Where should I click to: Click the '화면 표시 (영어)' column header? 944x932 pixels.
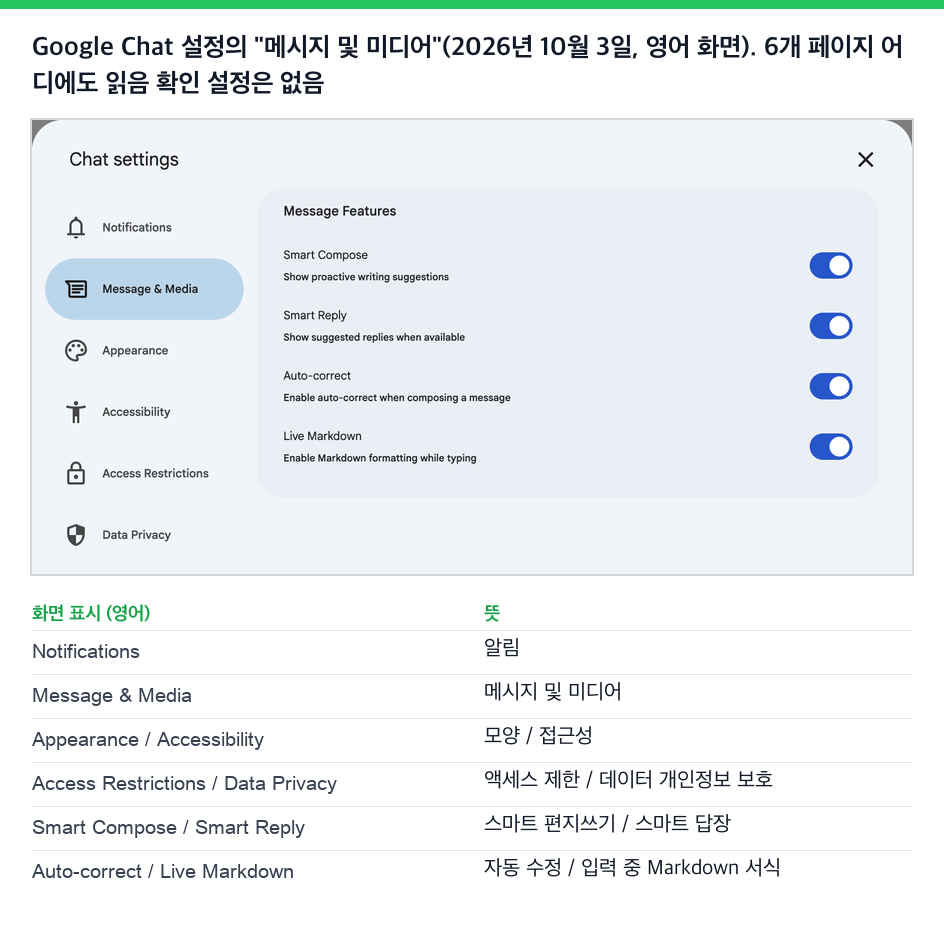pos(91,613)
